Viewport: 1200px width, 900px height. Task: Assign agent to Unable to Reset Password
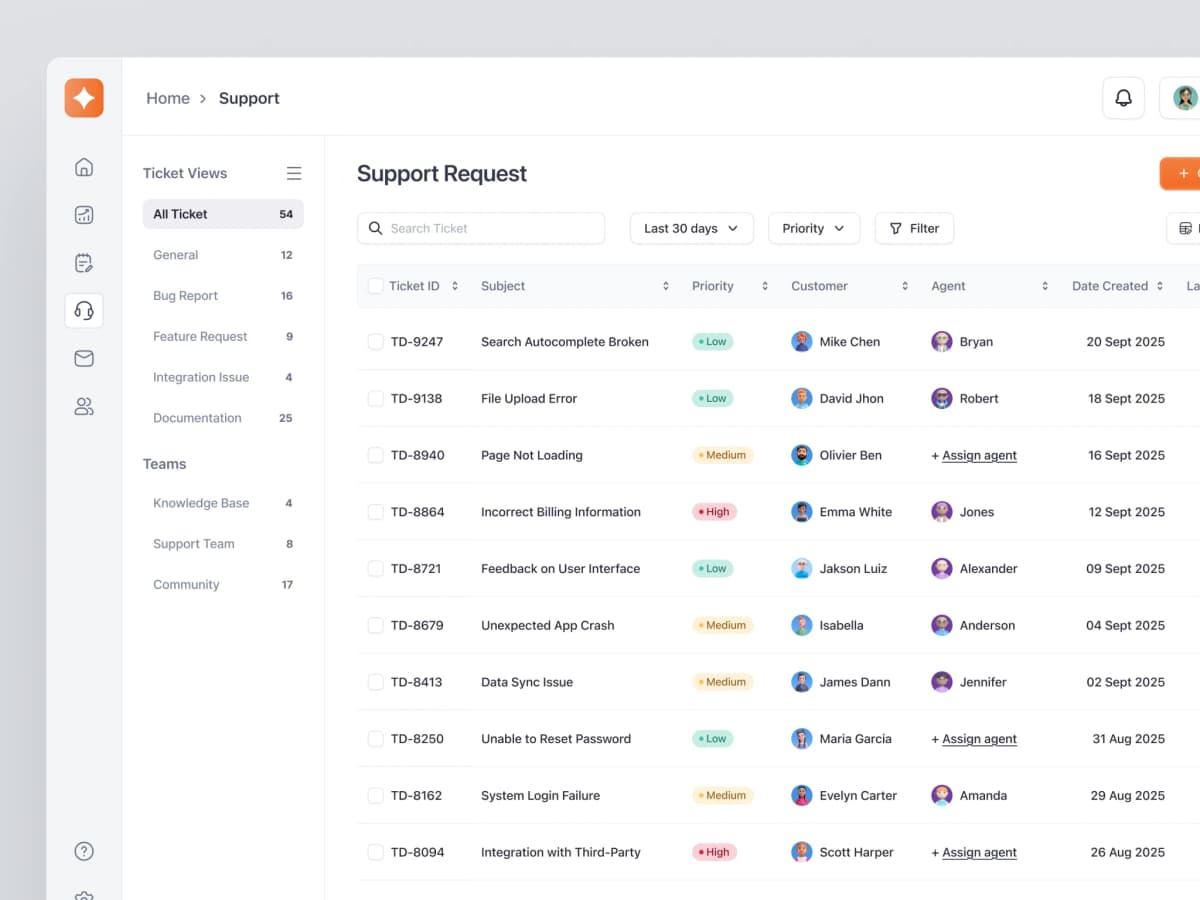974,739
